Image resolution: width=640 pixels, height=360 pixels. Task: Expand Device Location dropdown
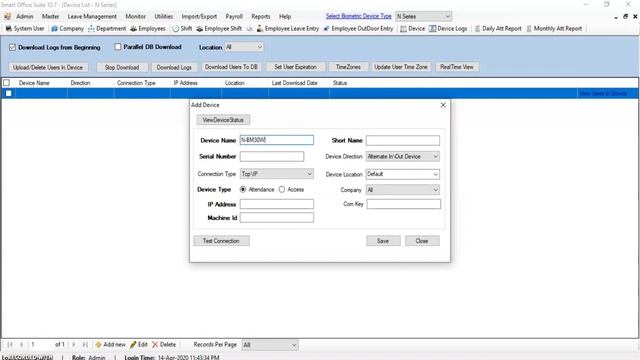click(403, 174)
